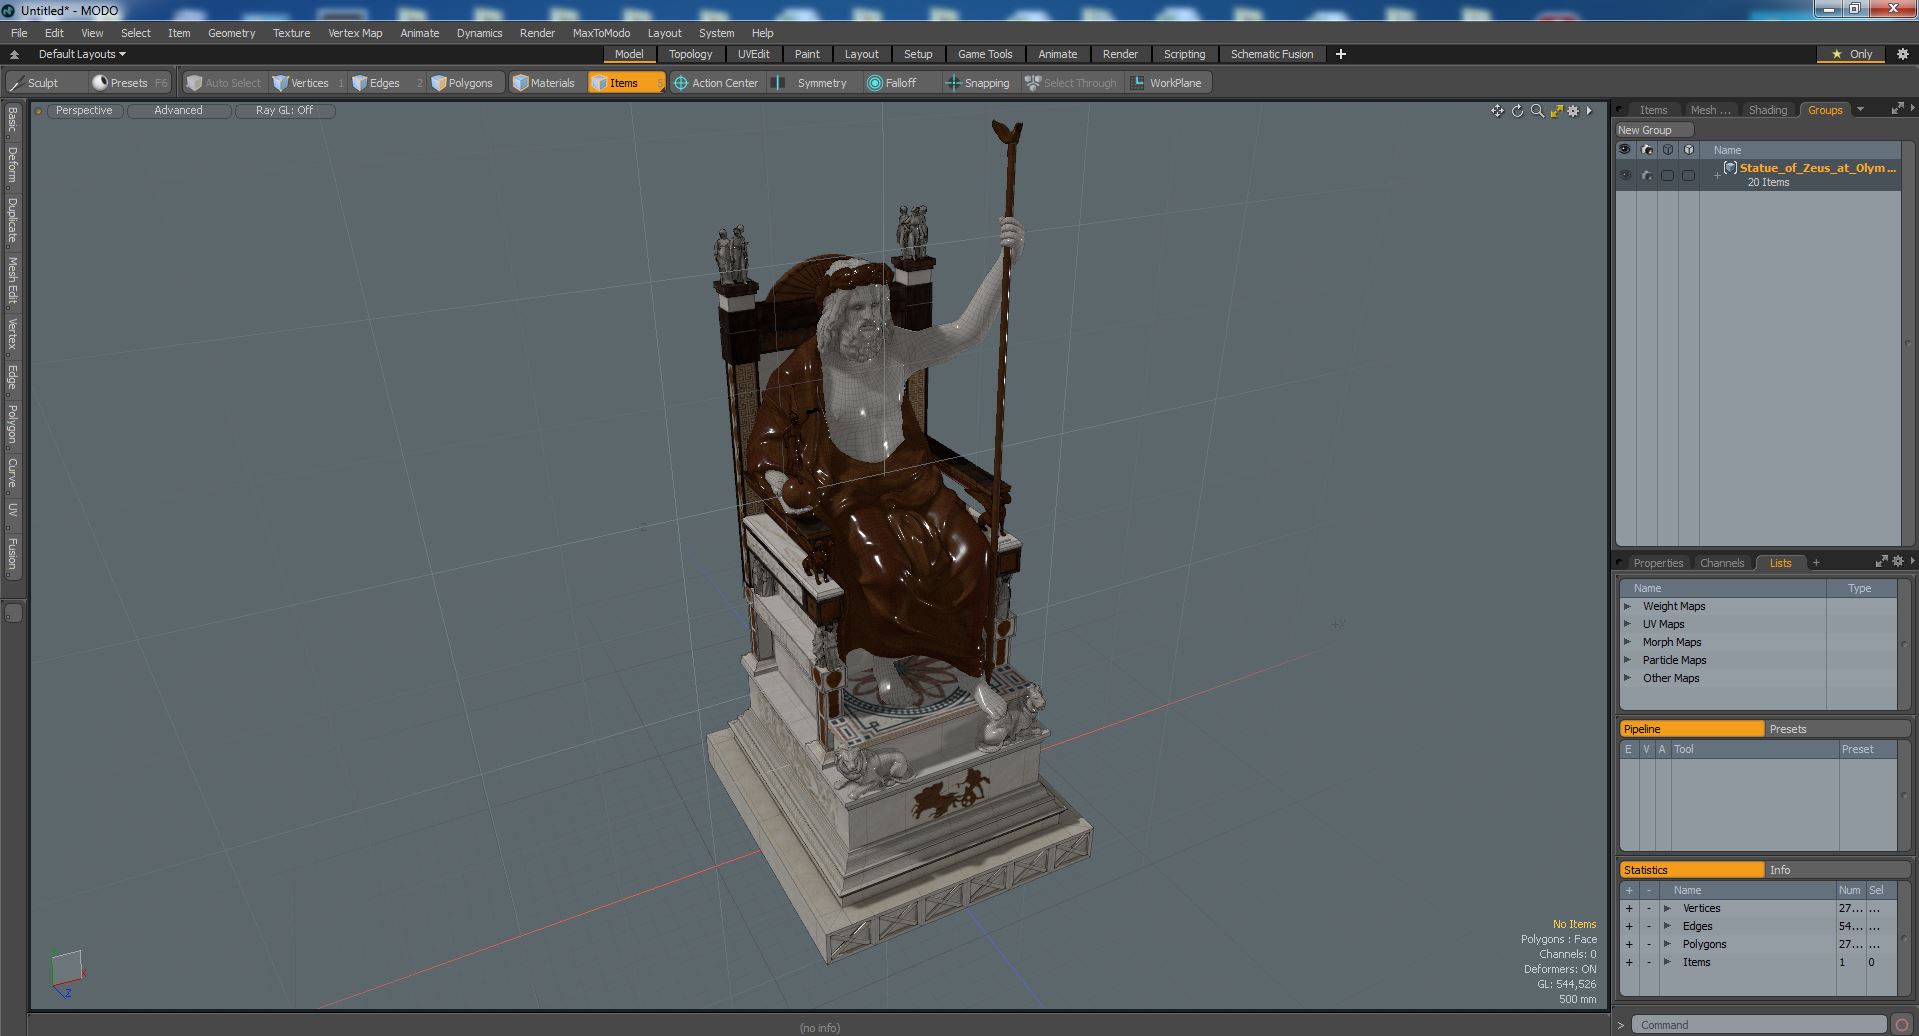
Task: Click the Falloff tool icon
Action: pyautogui.click(x=875, y=83)
